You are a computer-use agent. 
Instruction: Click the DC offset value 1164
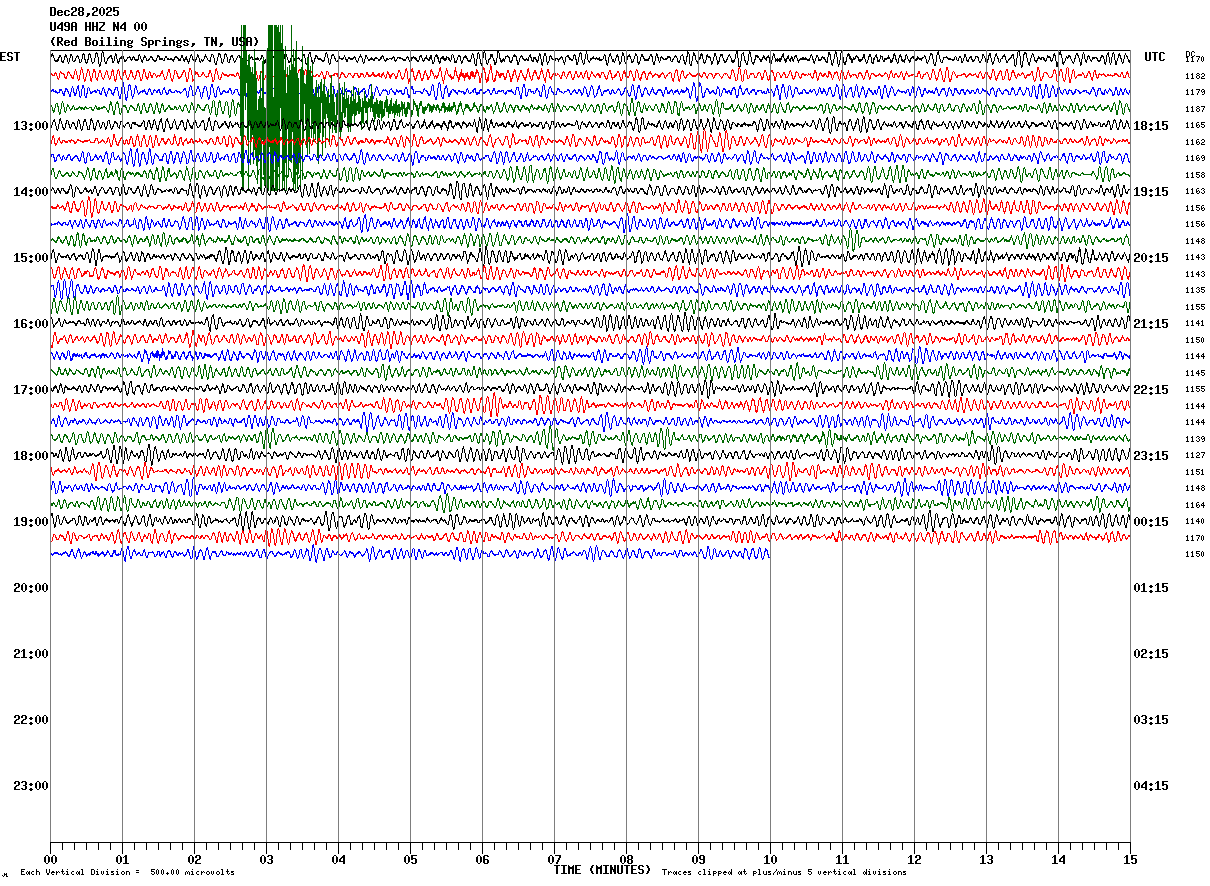click(x=1195, y=505)
